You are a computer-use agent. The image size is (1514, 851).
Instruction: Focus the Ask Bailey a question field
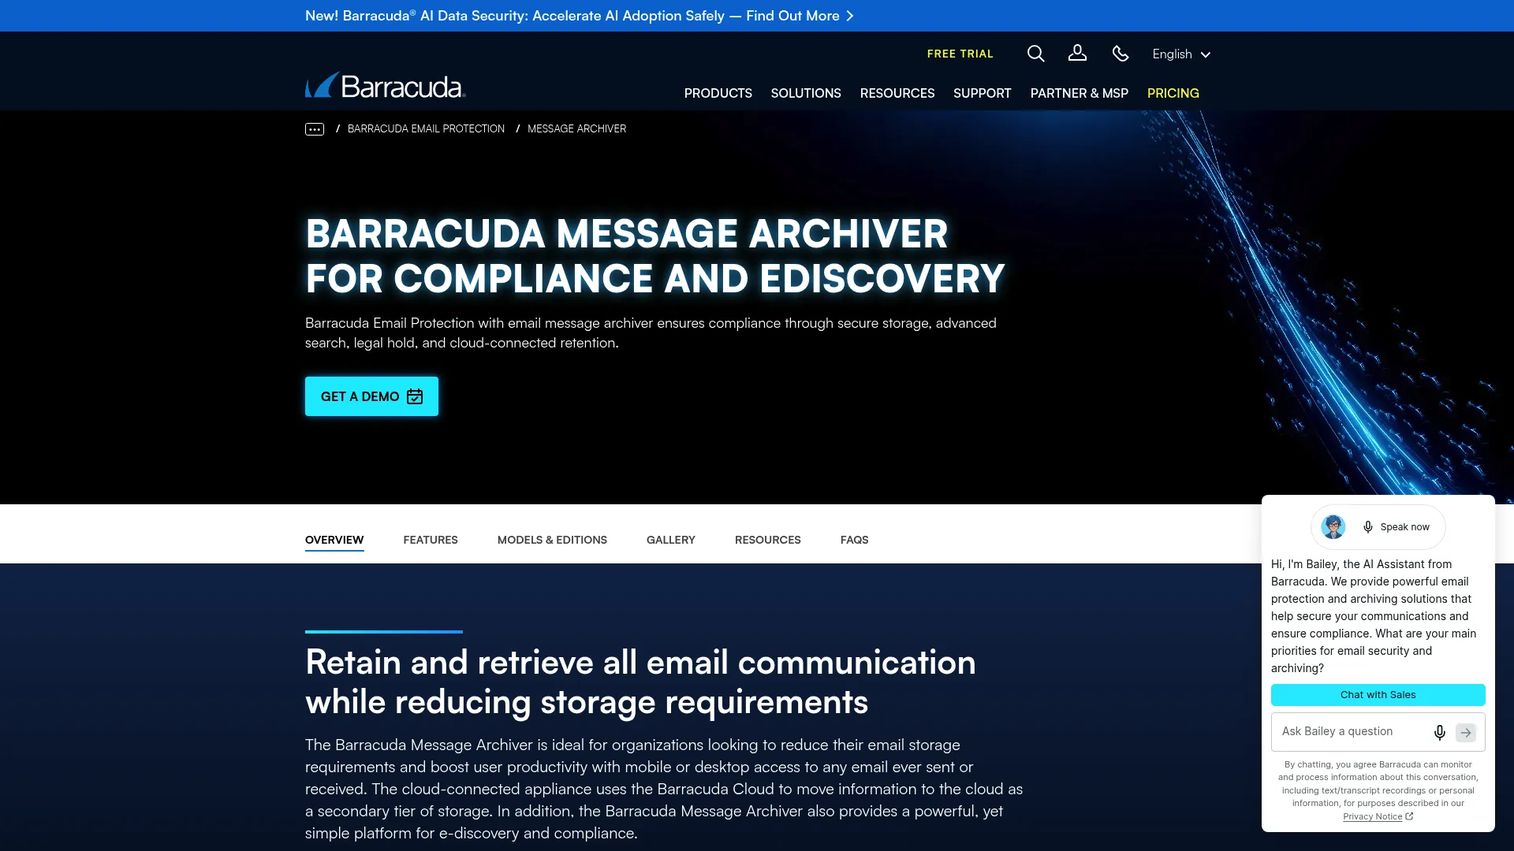coord(1350,732)
